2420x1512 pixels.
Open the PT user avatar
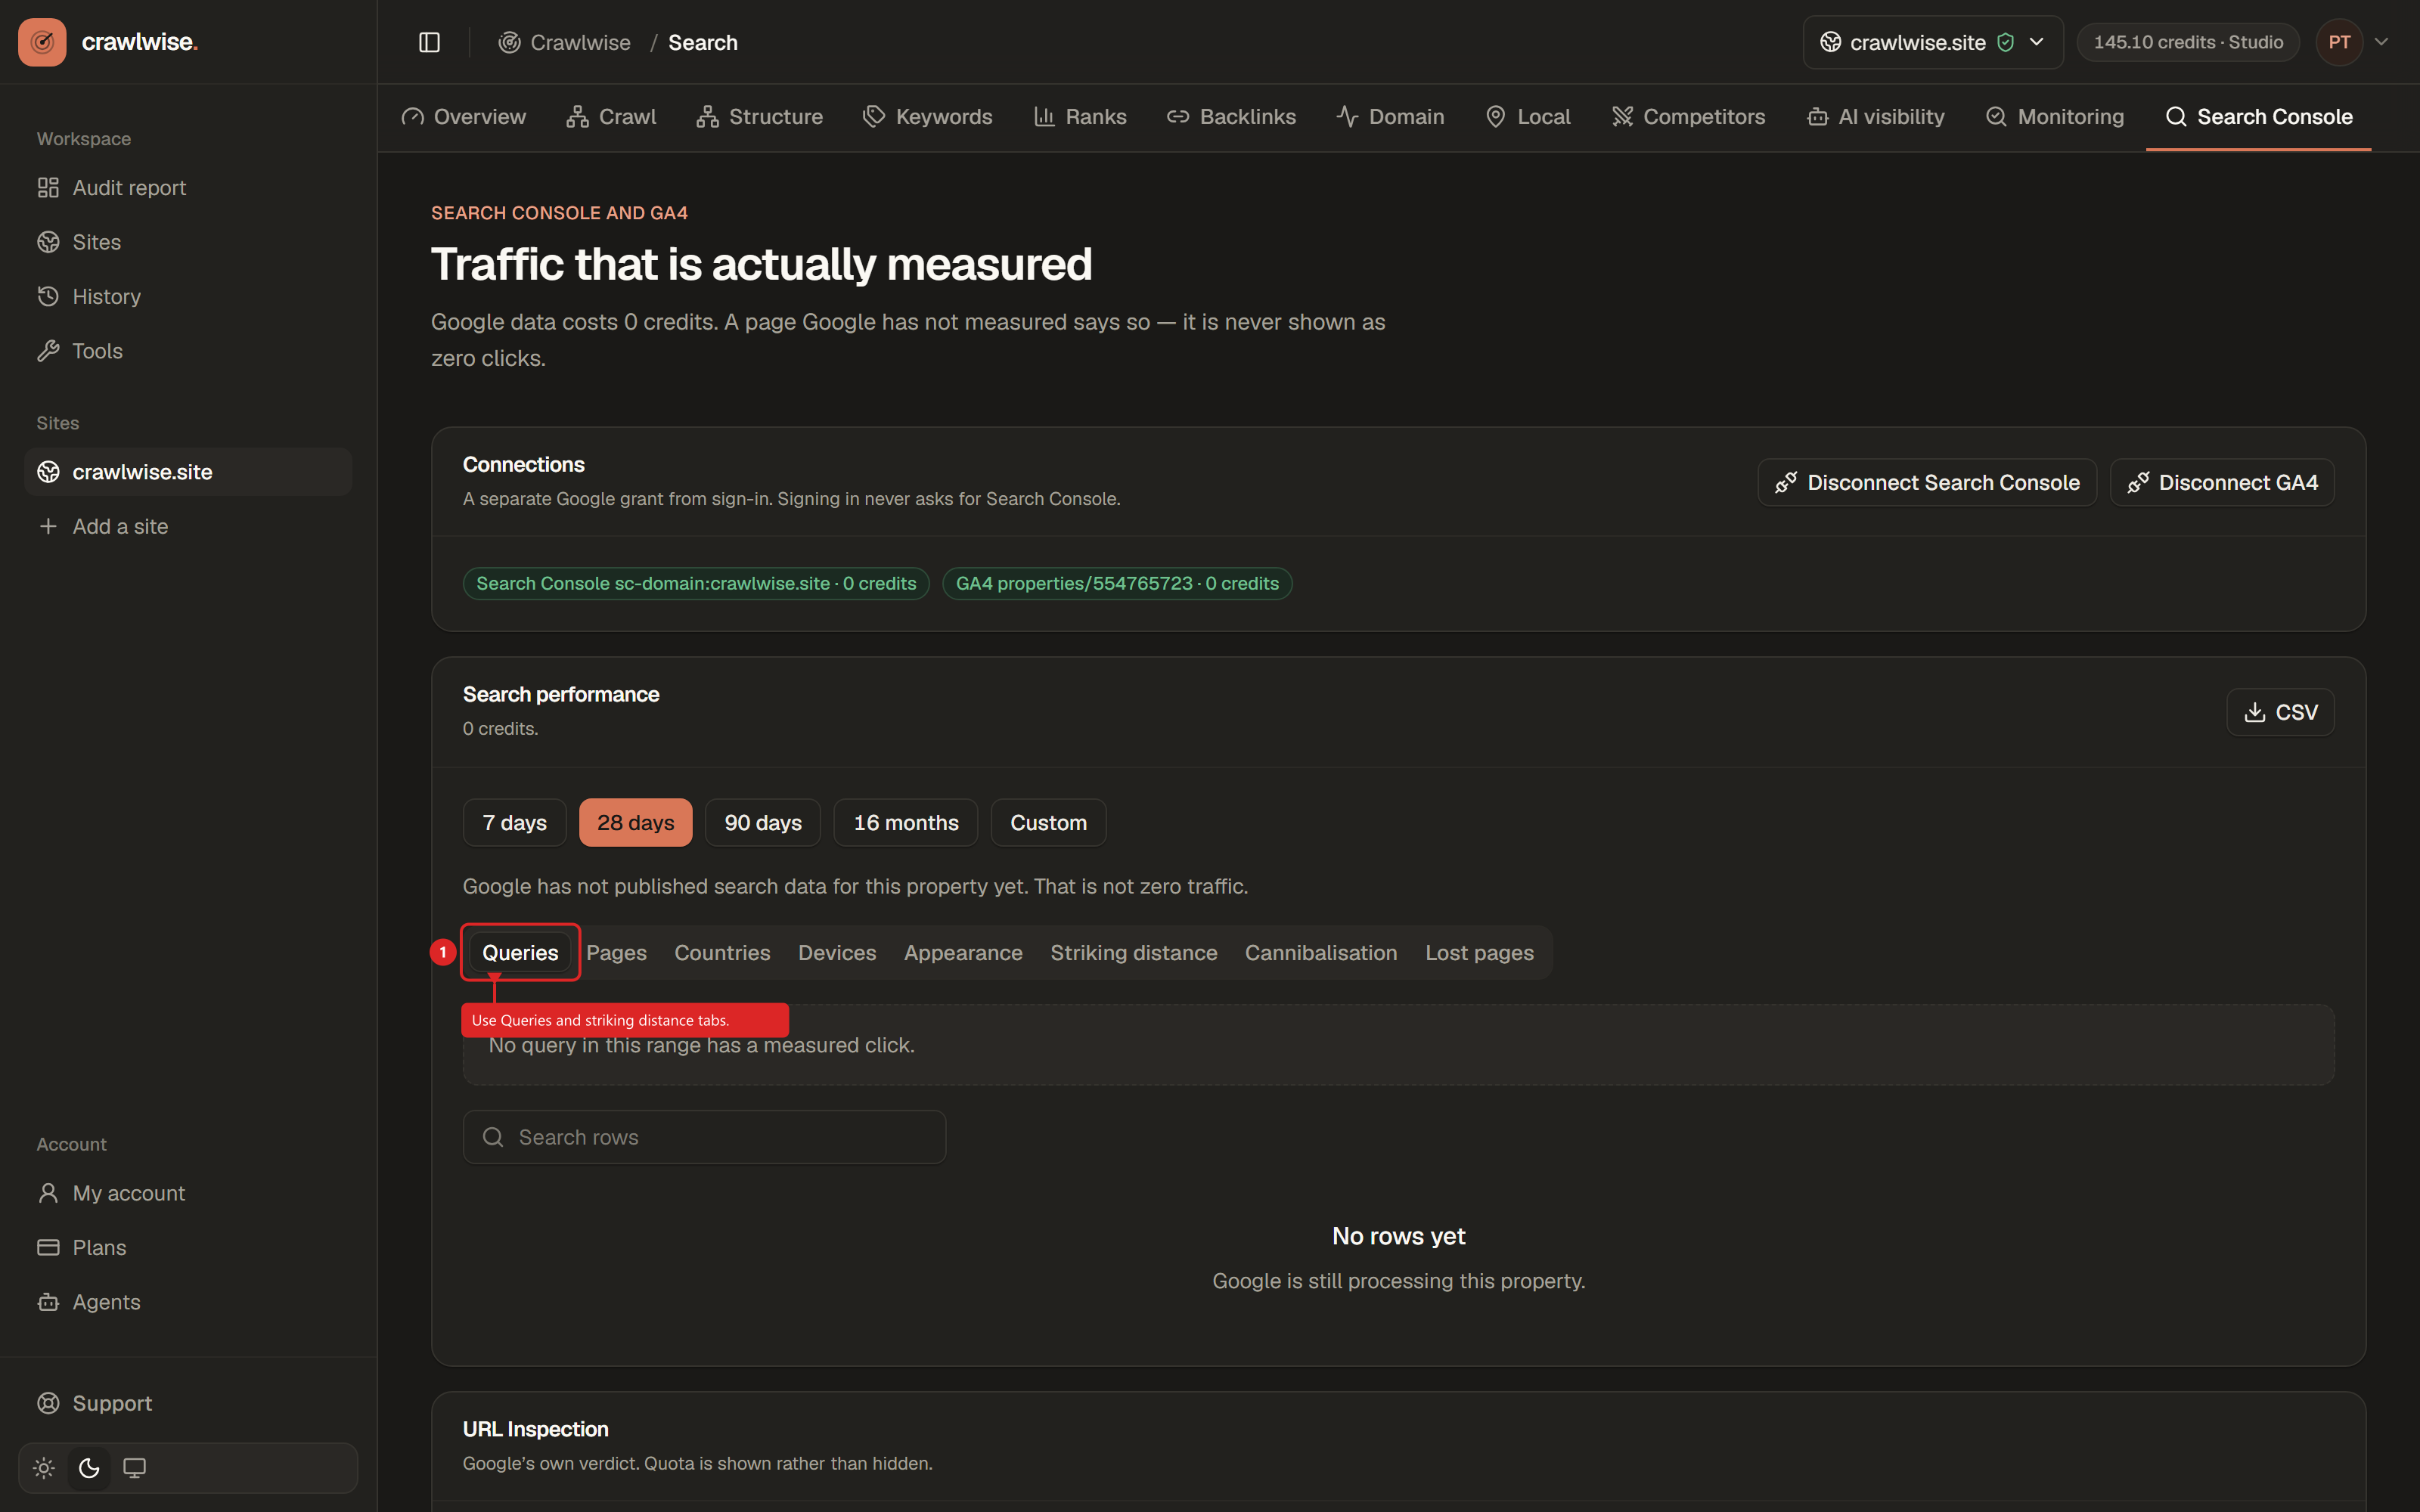[2339, 42]
